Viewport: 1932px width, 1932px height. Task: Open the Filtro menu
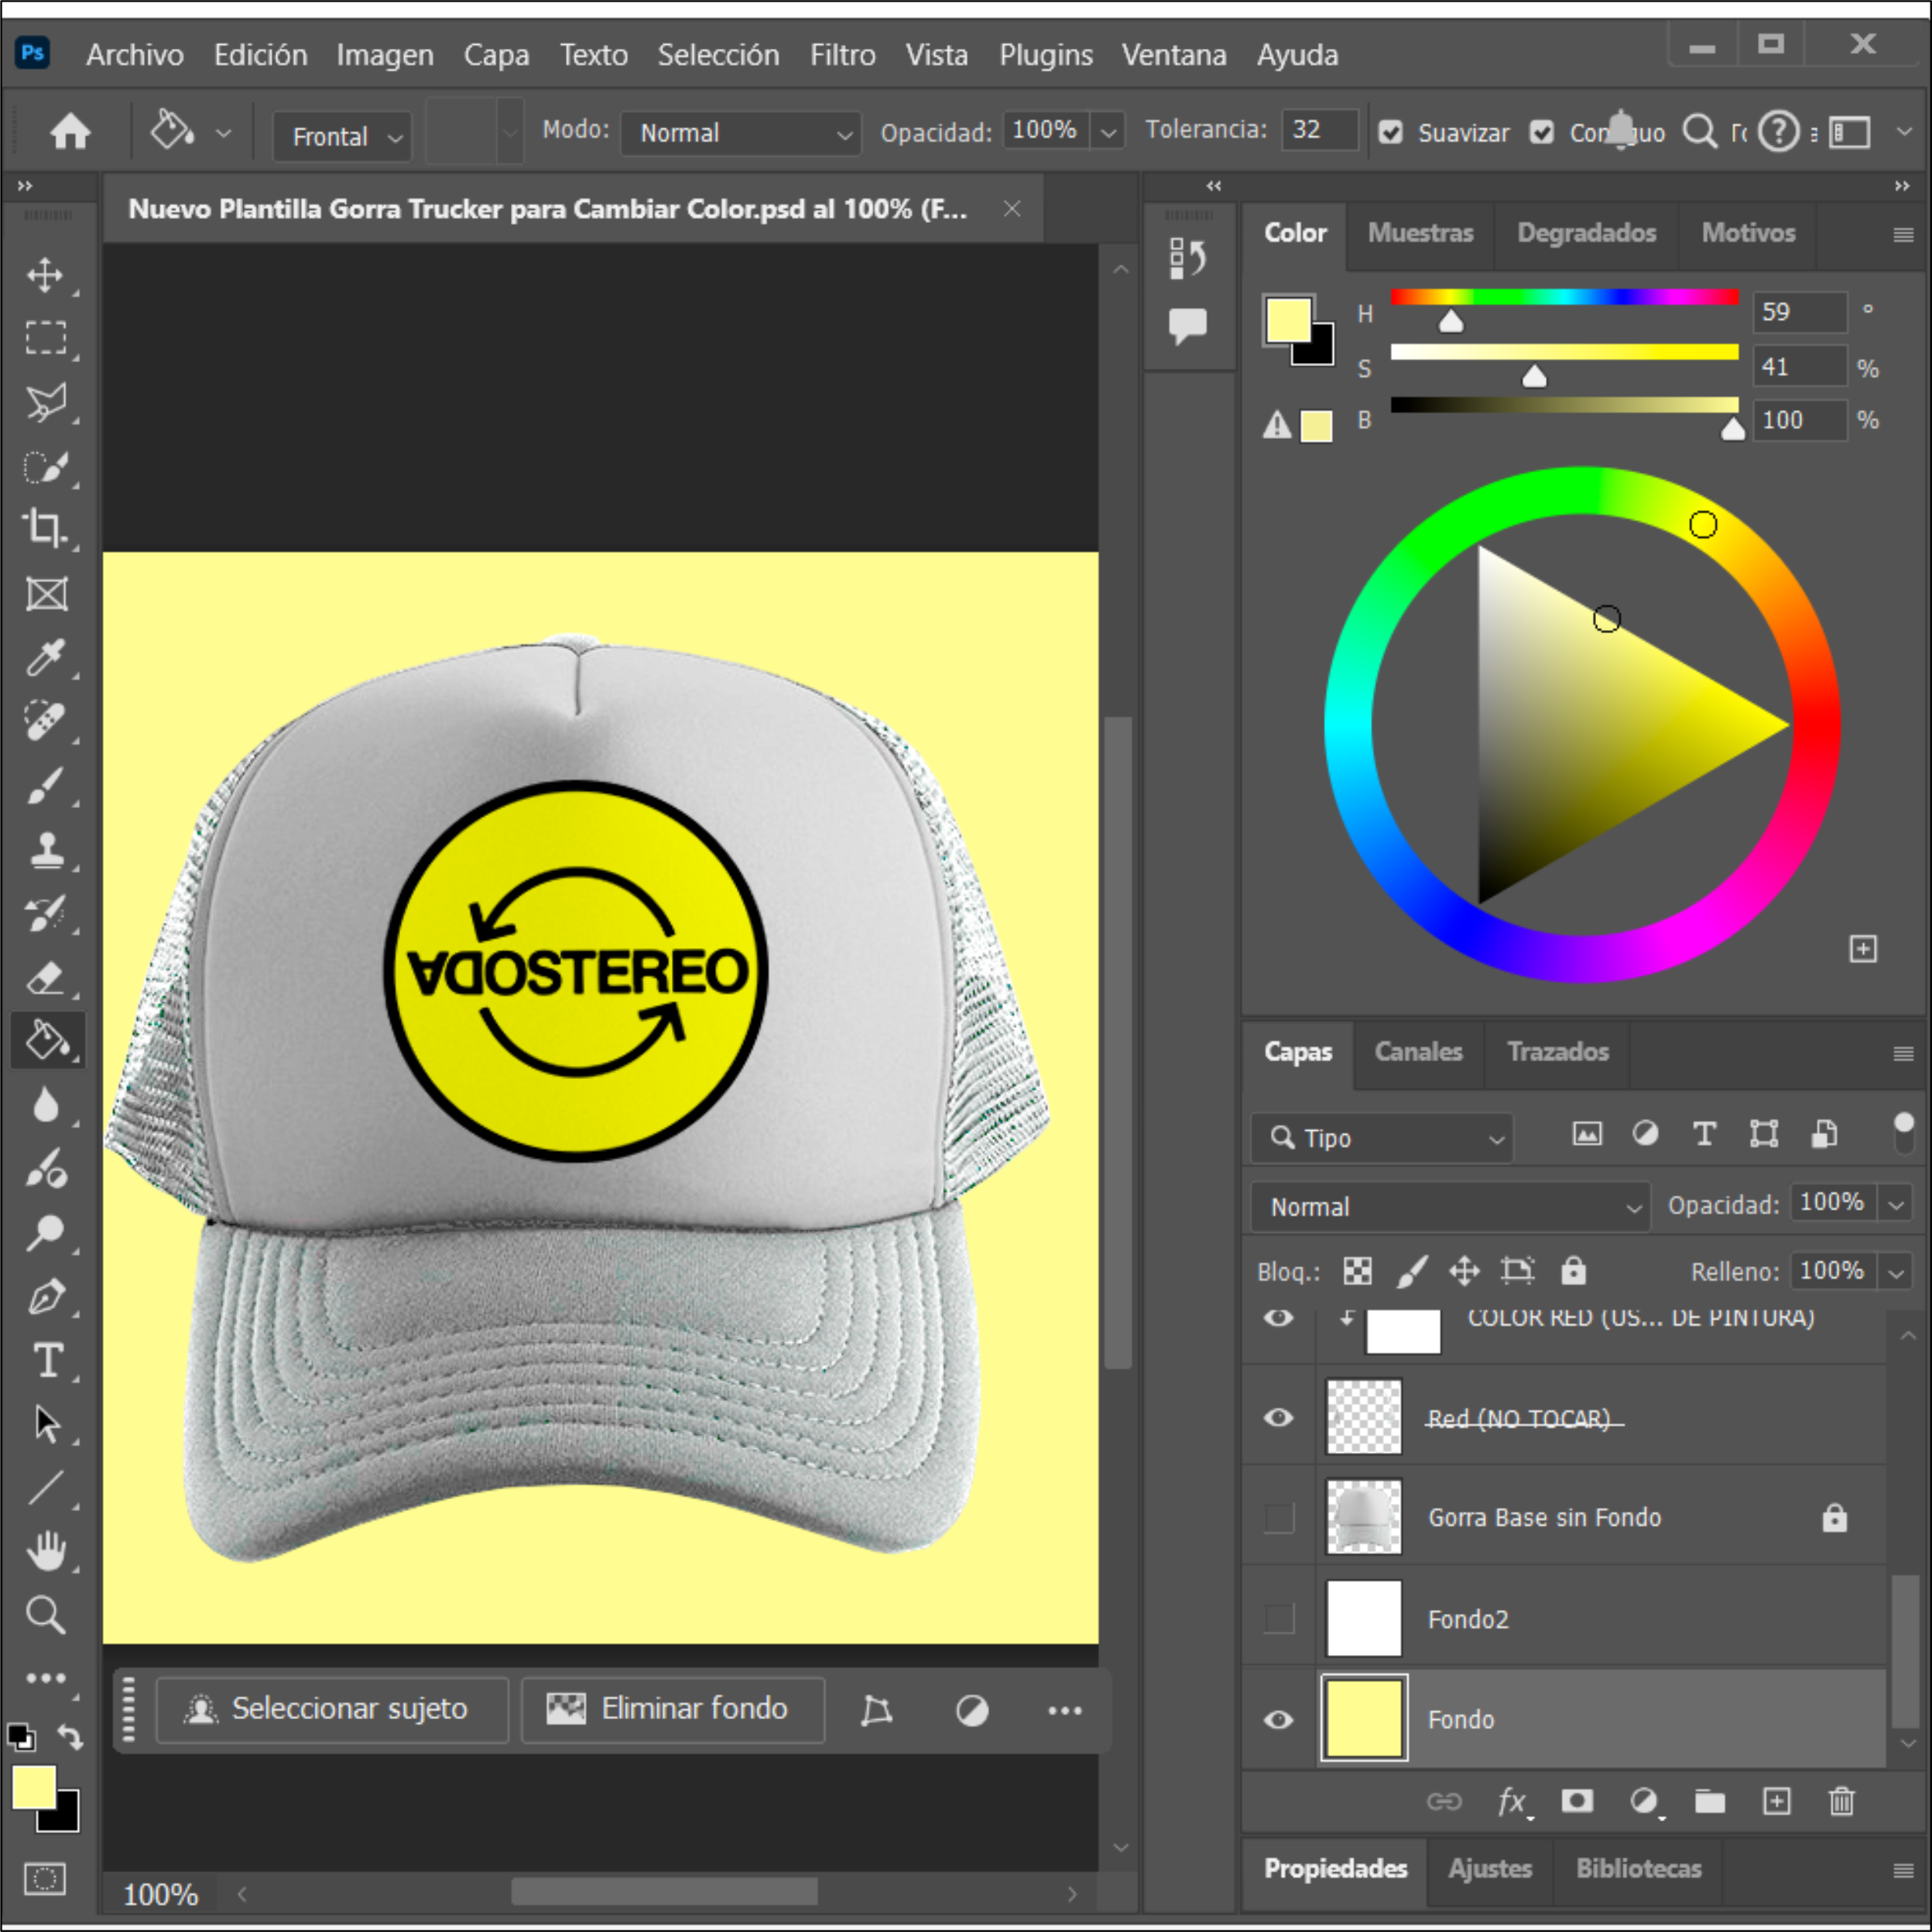pyautogui.click(x=842, y=55)
